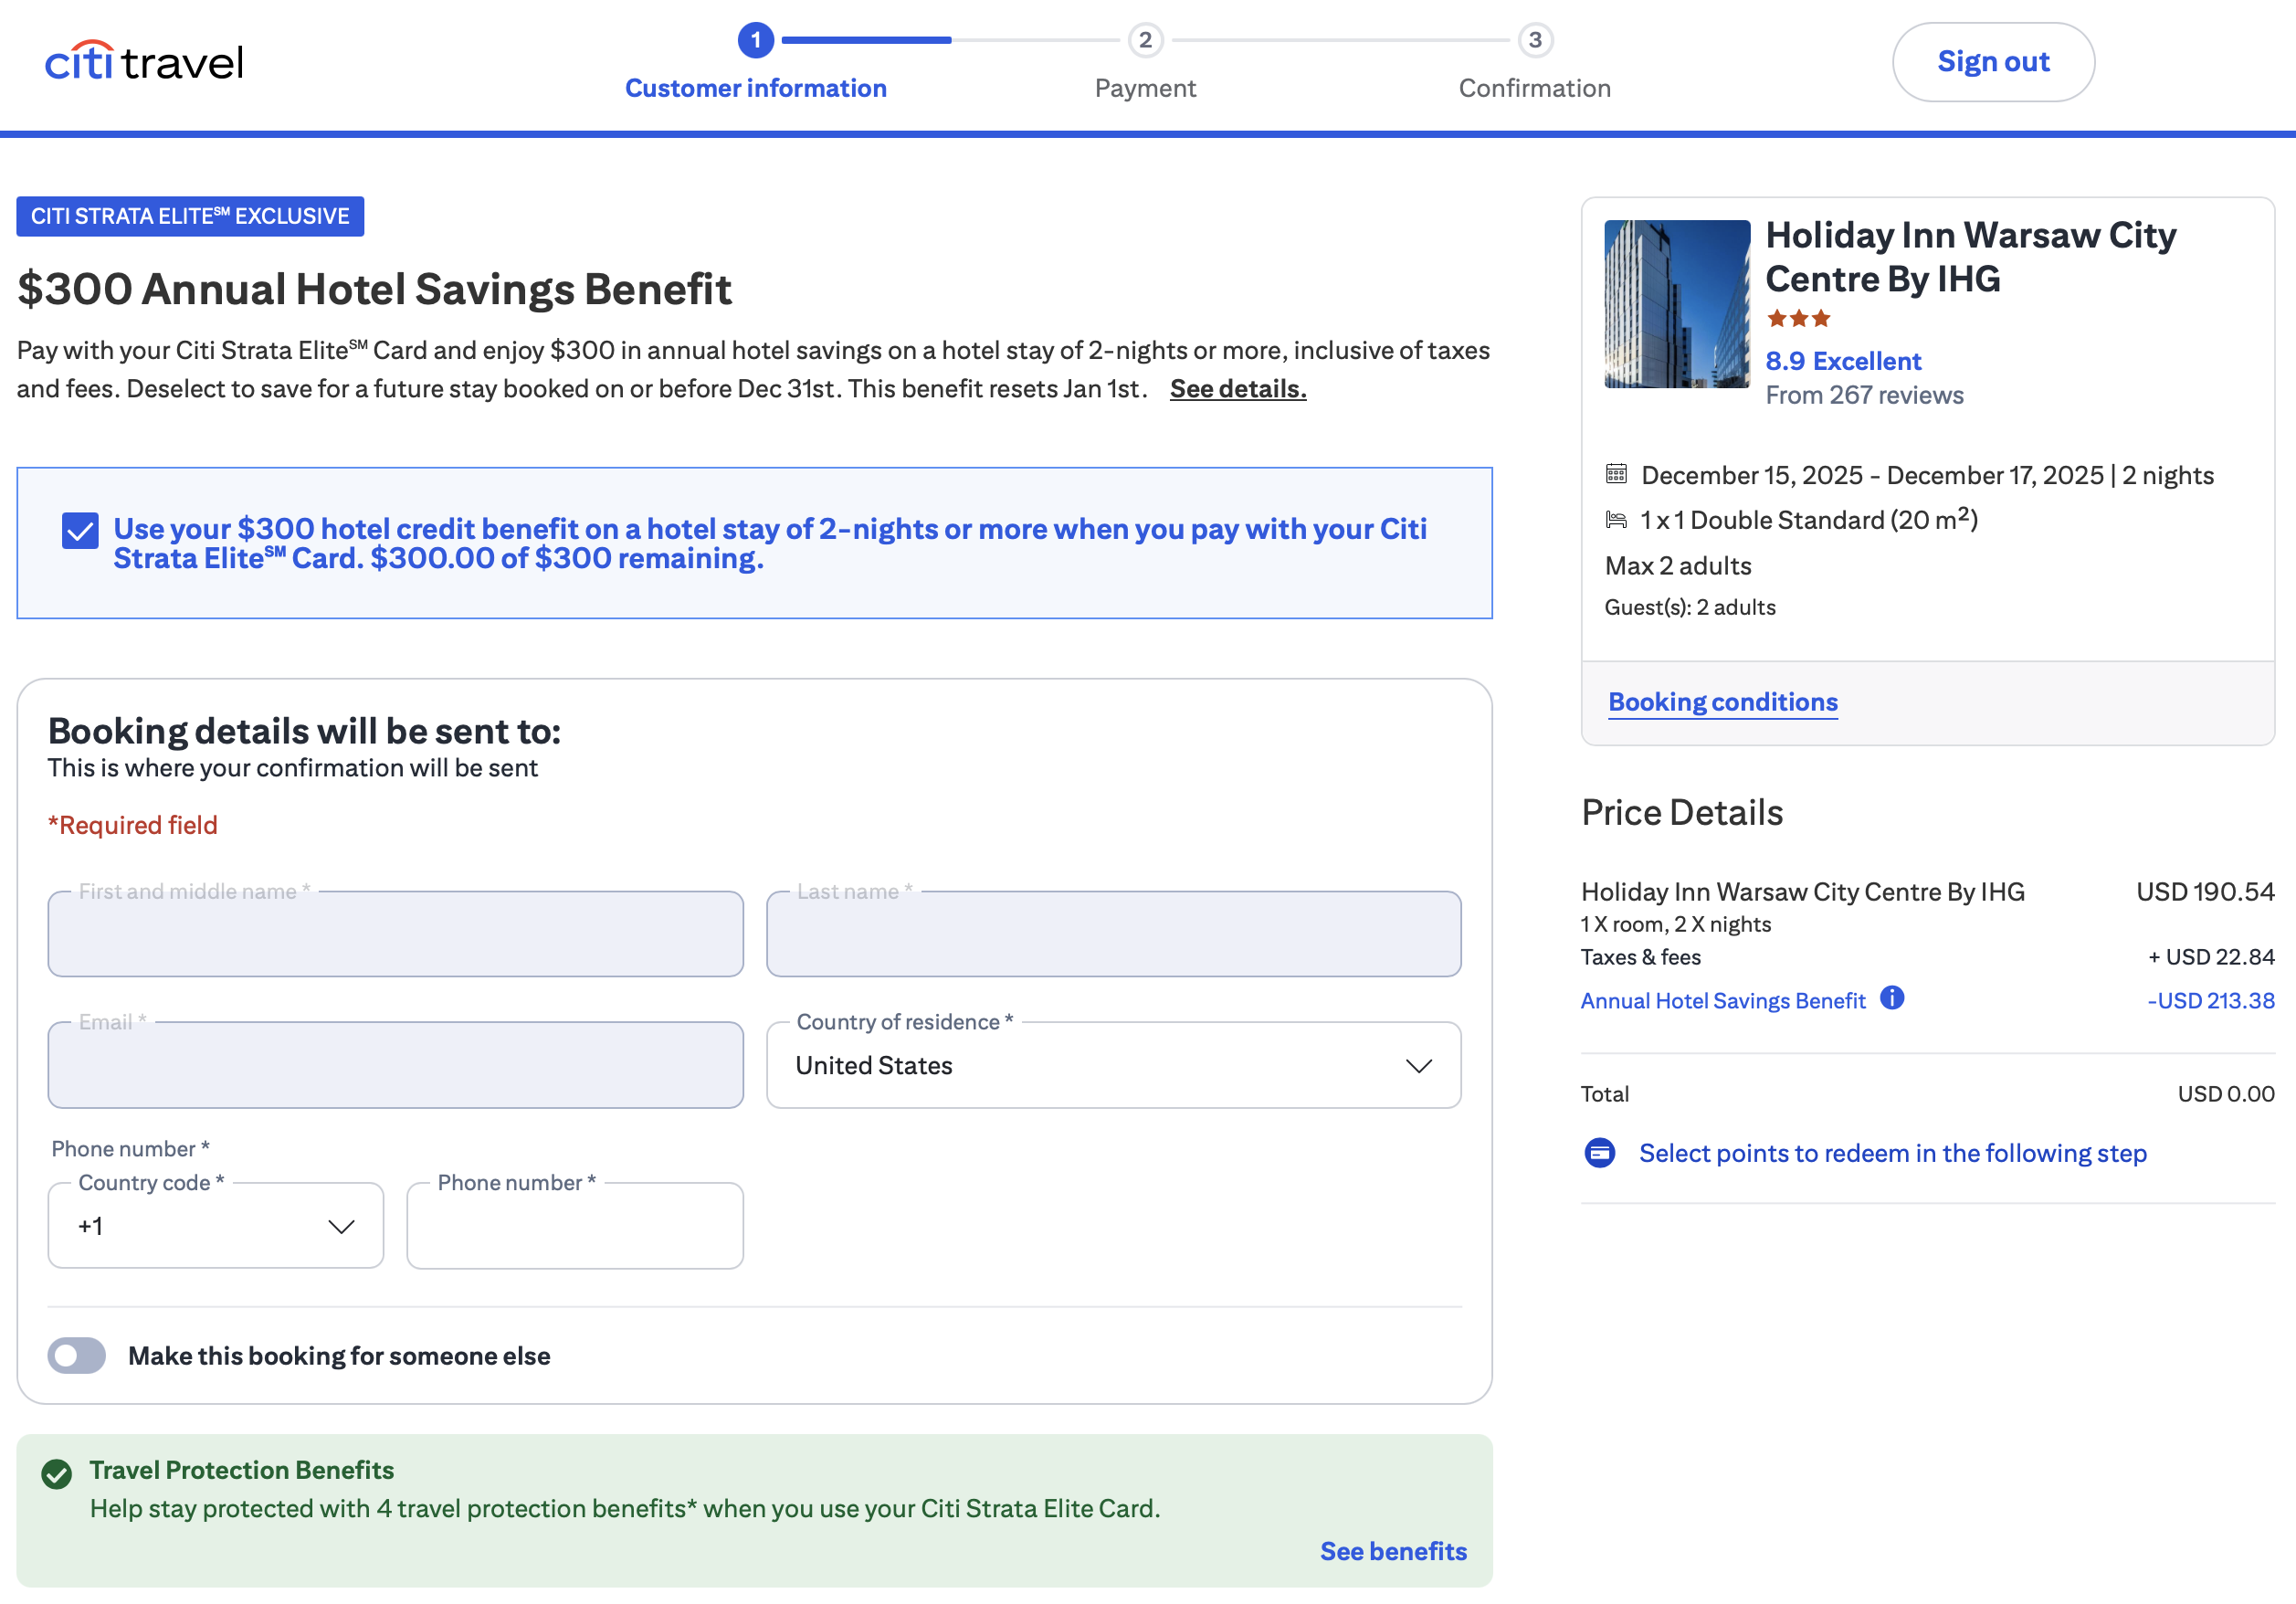Open the Booking conditions link
Screen dimensions: 2296x1604
tap(1723, 702)
